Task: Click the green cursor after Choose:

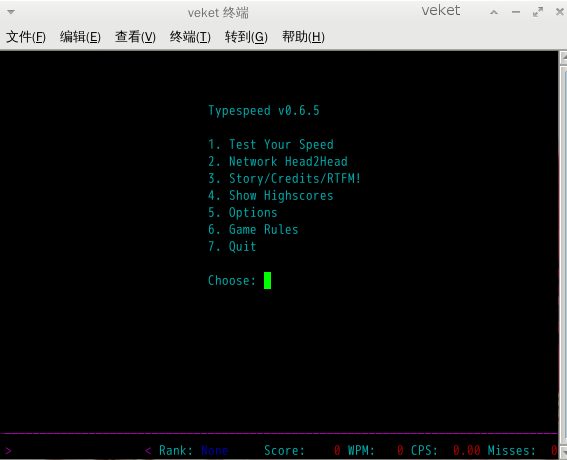Action: point(267,280)
